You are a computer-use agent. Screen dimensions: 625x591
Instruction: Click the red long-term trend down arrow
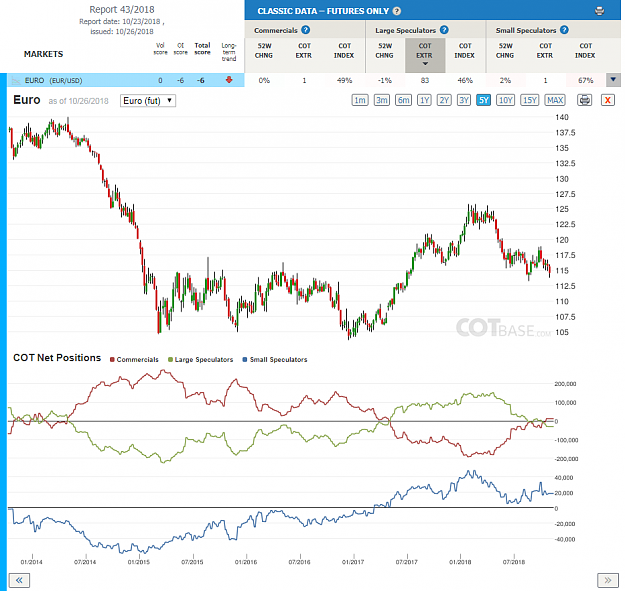(229, 80)
